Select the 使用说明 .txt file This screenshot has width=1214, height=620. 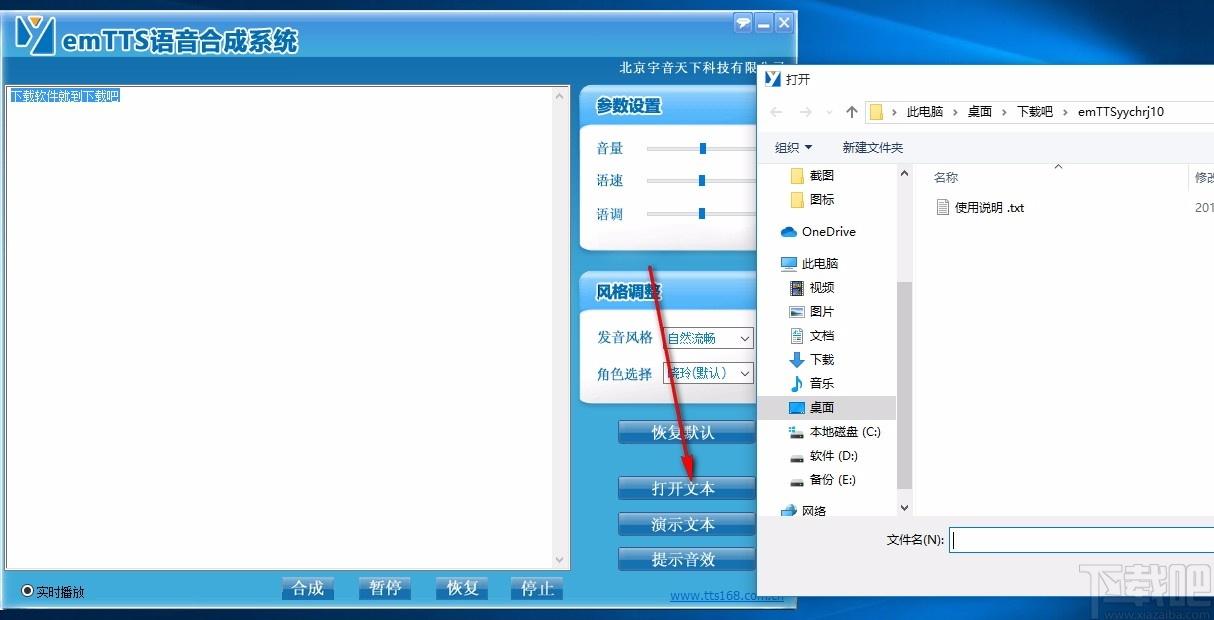click(x=980, y=207)
